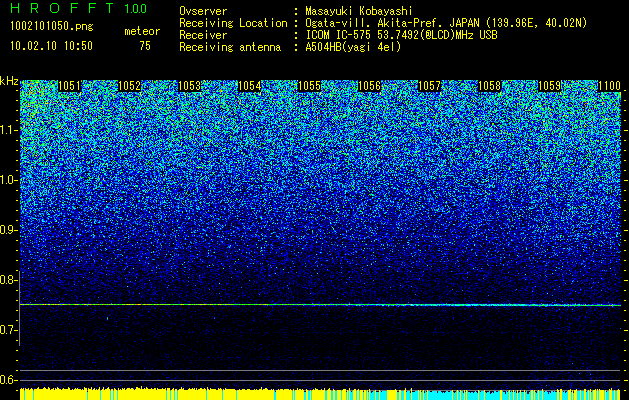Click the 1054 time marker
The width and height of the screenshot is (629, 400).
pyautogui.click(x=250, y=86)
